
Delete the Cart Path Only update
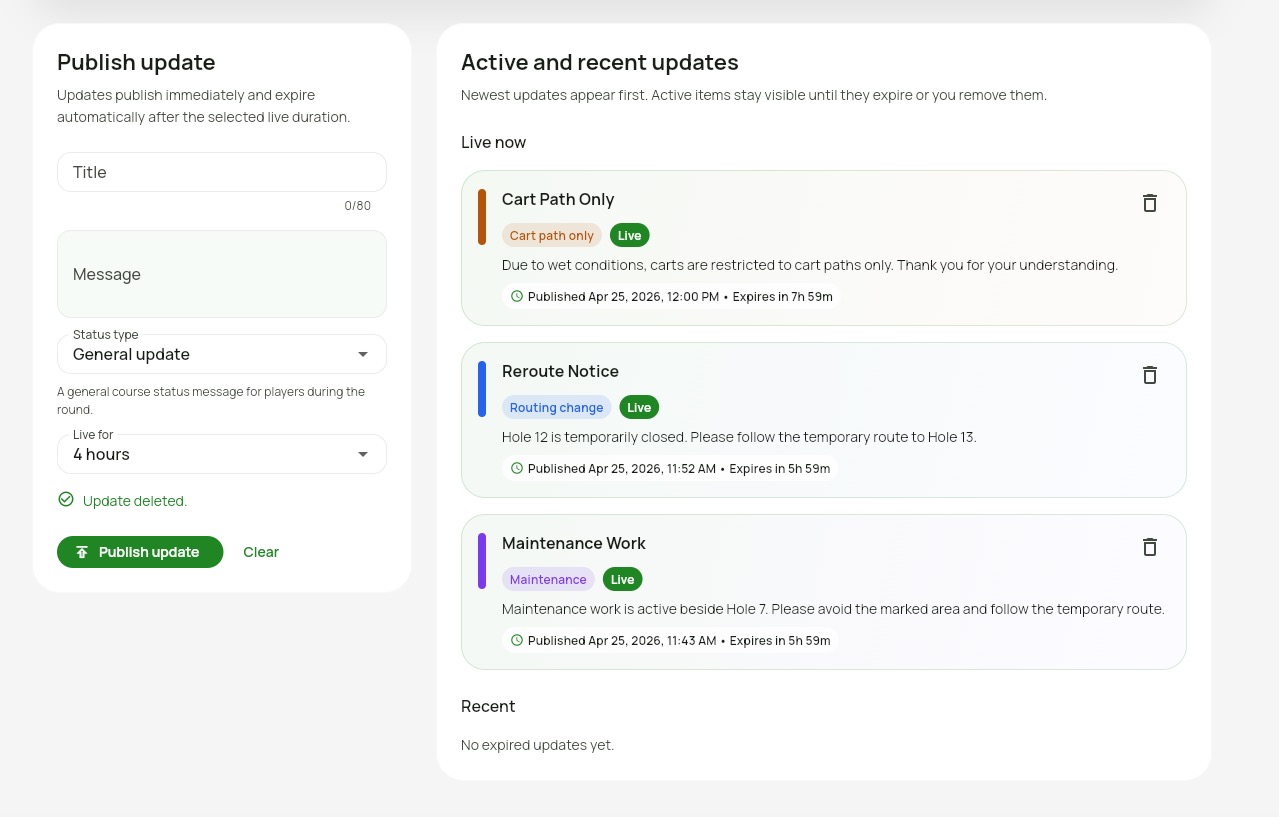point(1149,203)
